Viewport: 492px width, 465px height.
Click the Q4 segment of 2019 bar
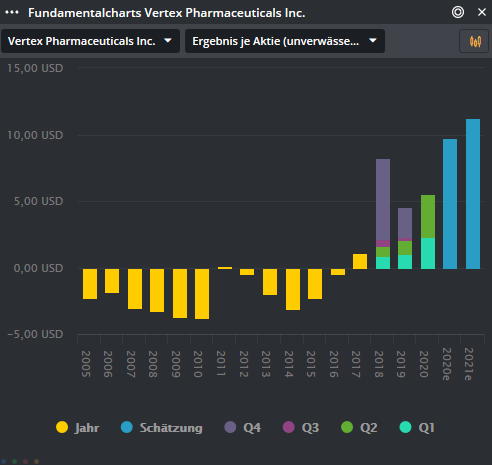click(x=405, y=223)
